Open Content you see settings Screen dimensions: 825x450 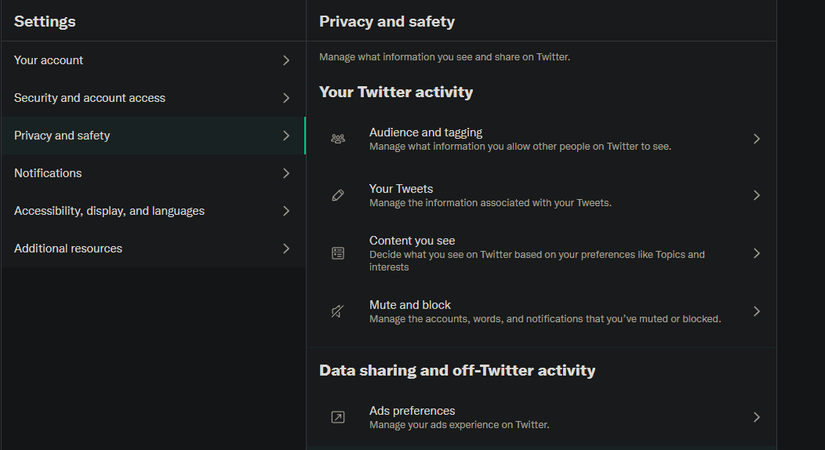pyautogui.click(x=541, y=253)
